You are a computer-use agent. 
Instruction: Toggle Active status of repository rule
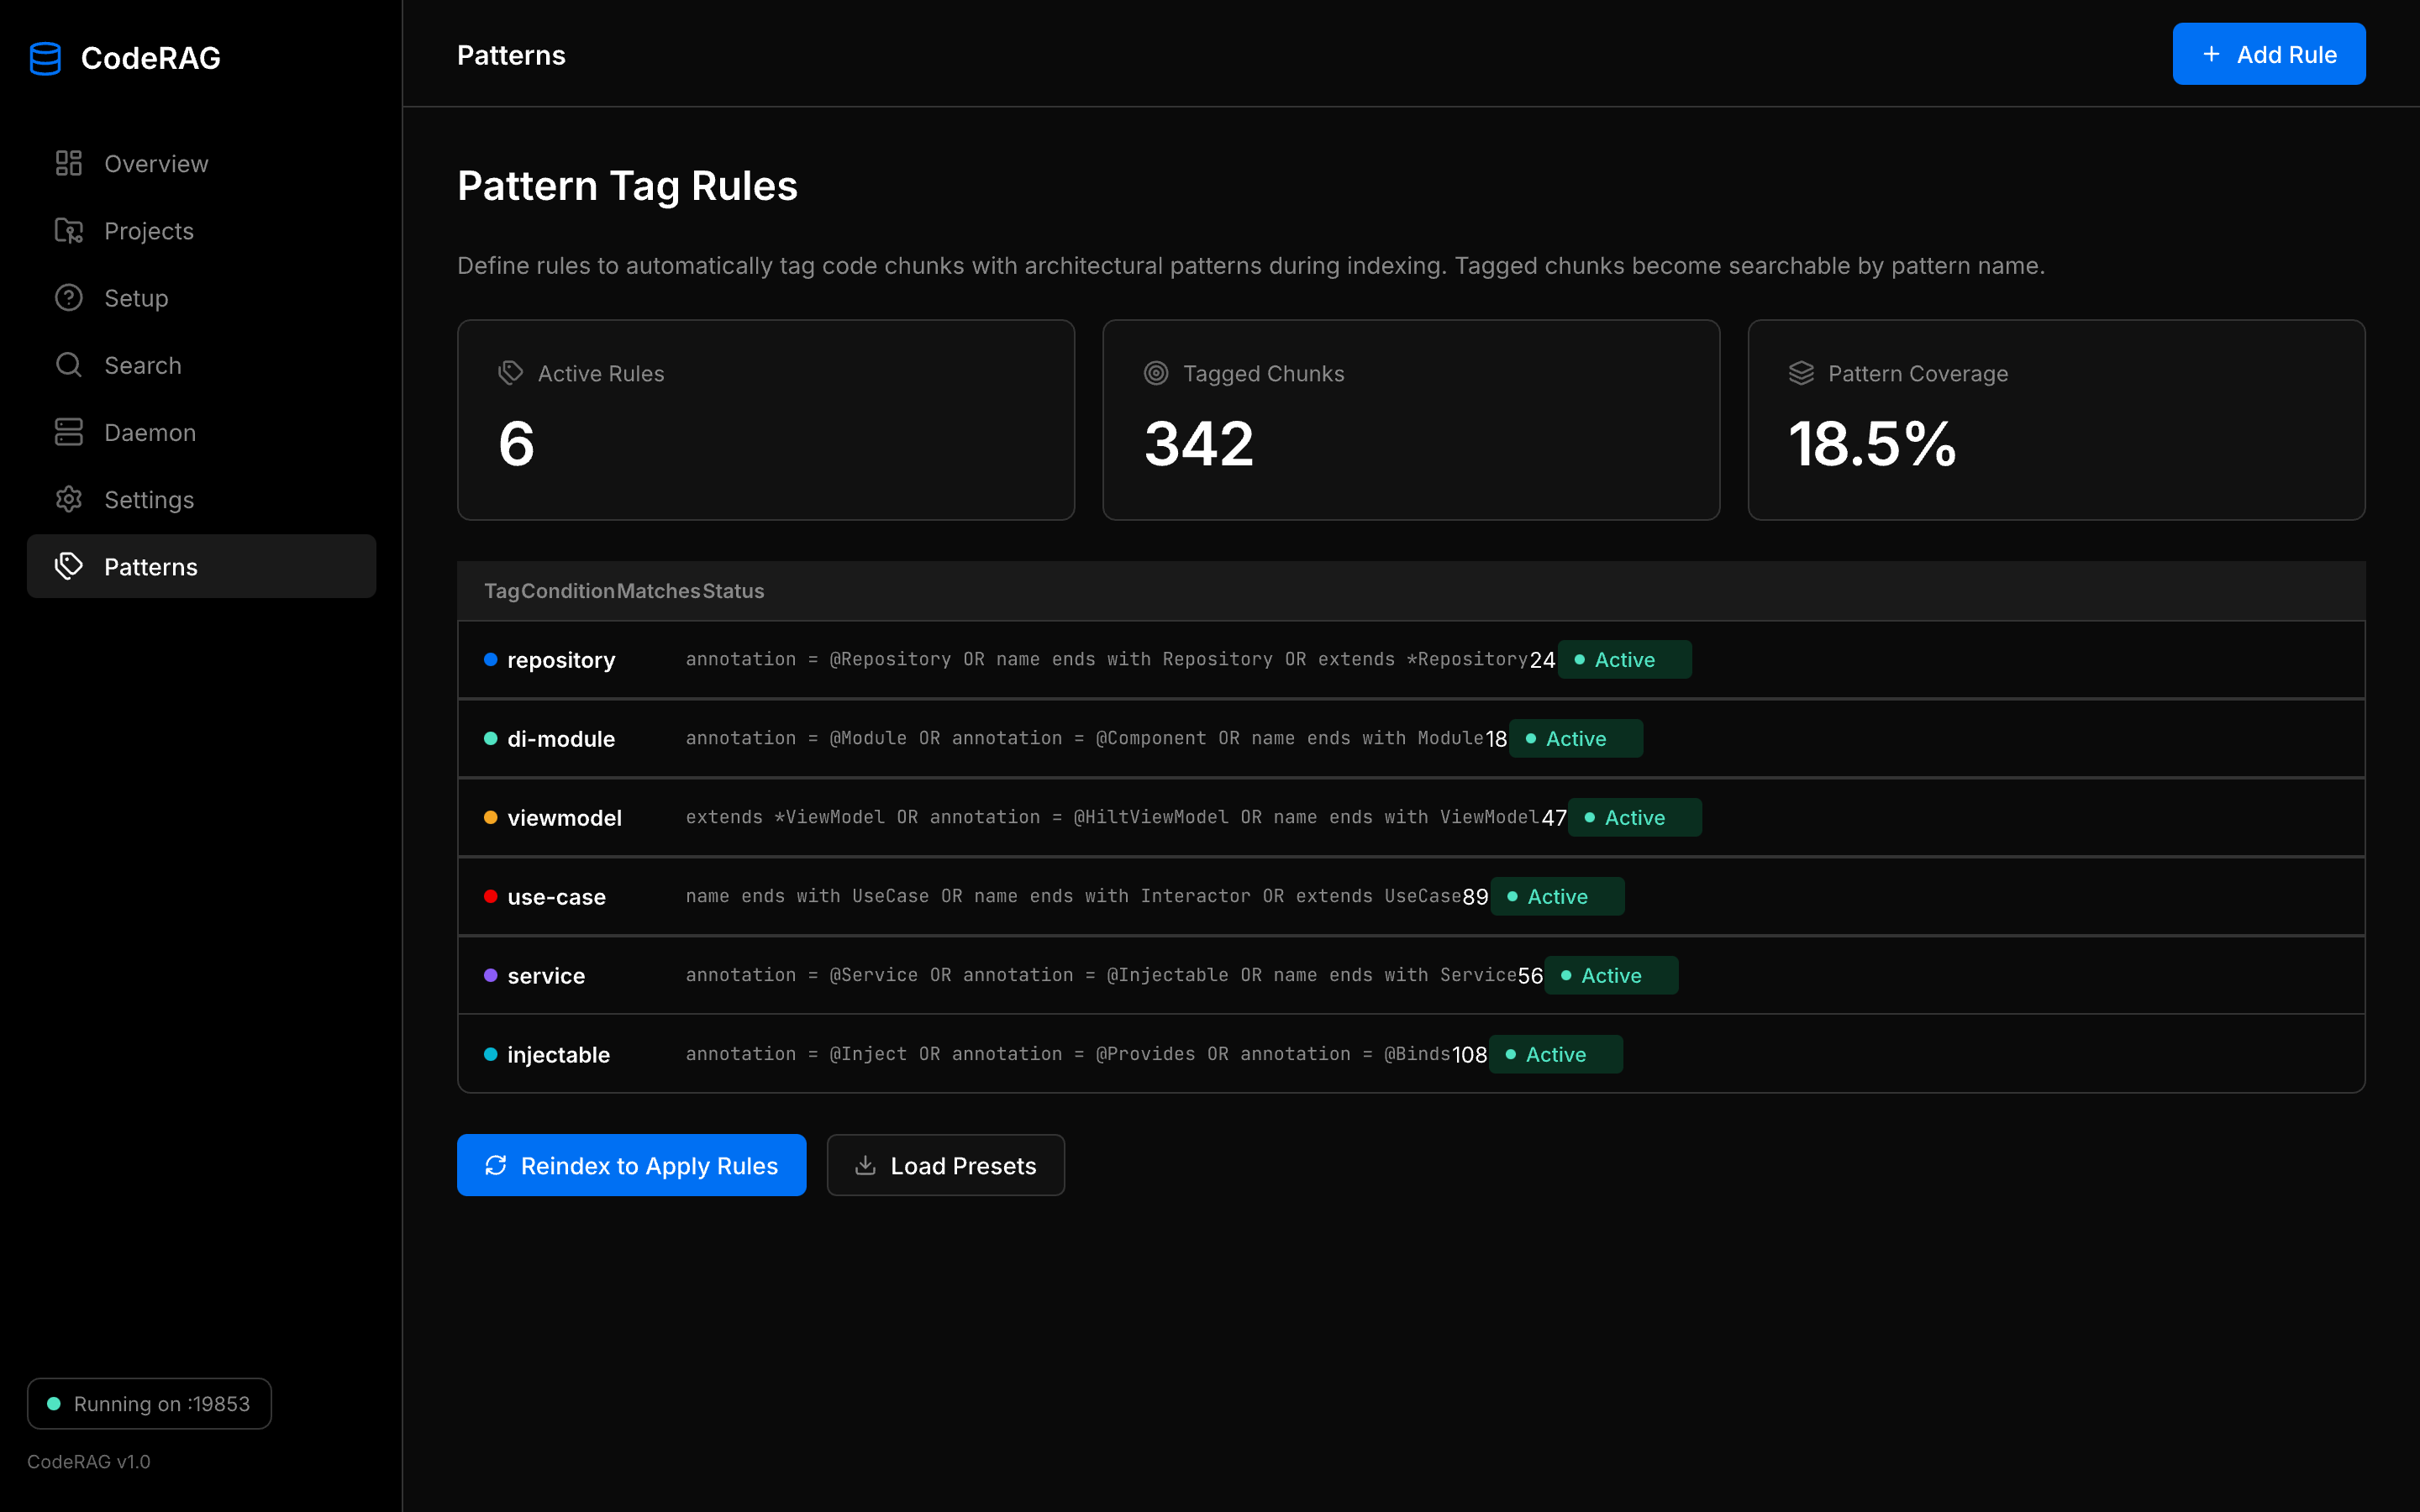click(1624, 660)
